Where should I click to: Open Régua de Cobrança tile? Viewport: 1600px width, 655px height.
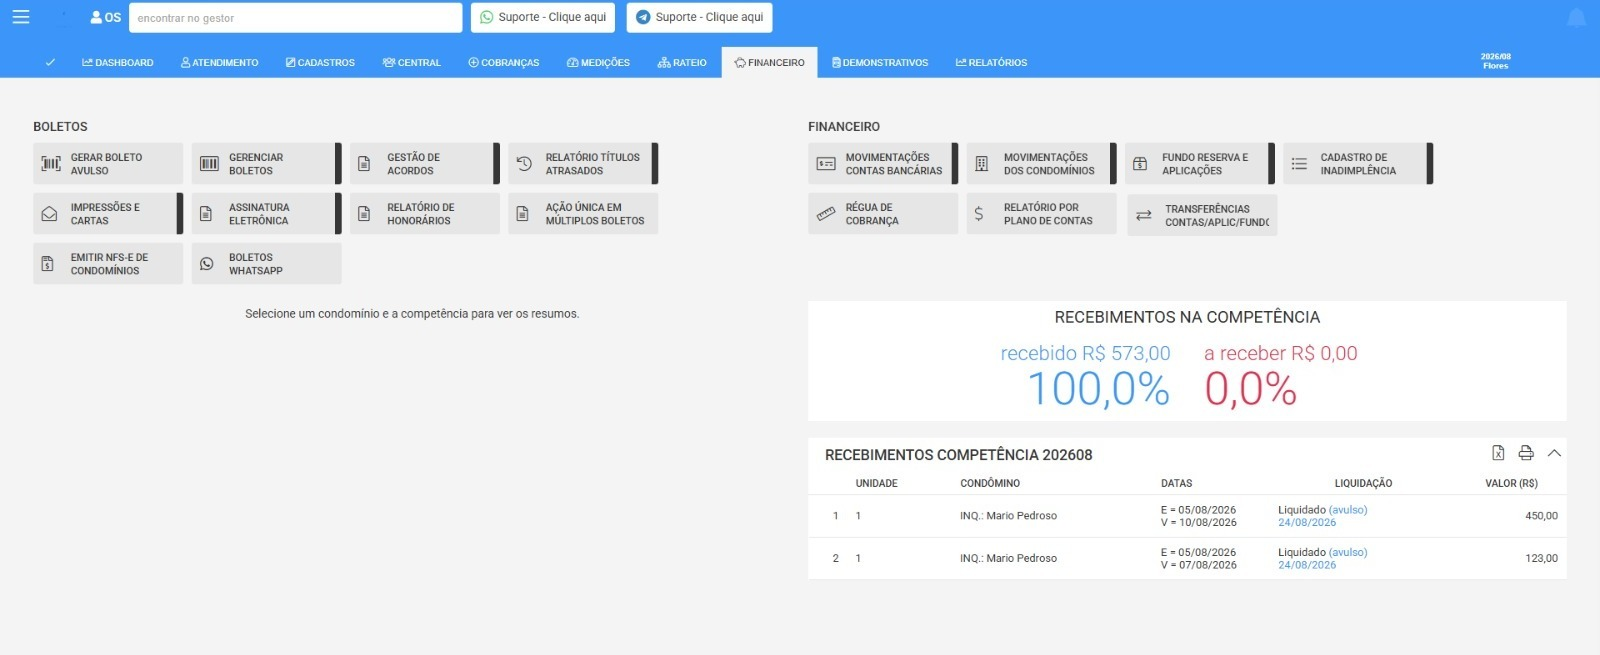click(883, 213)
